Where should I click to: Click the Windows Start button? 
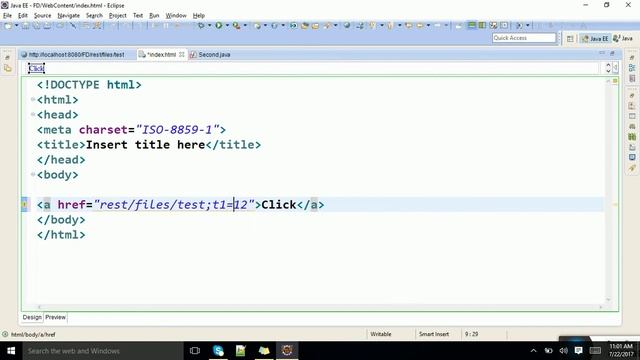11,351
